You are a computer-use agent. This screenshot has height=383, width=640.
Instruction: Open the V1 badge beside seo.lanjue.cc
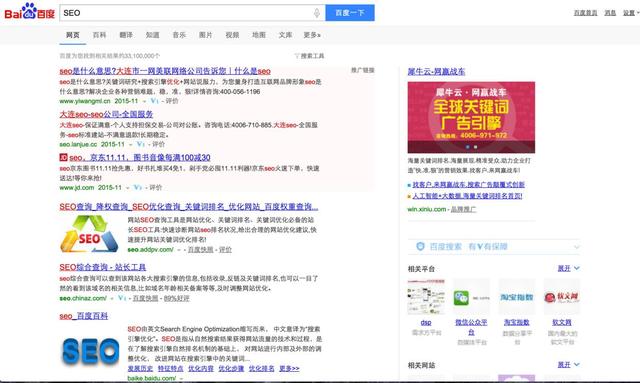(140, 144)
